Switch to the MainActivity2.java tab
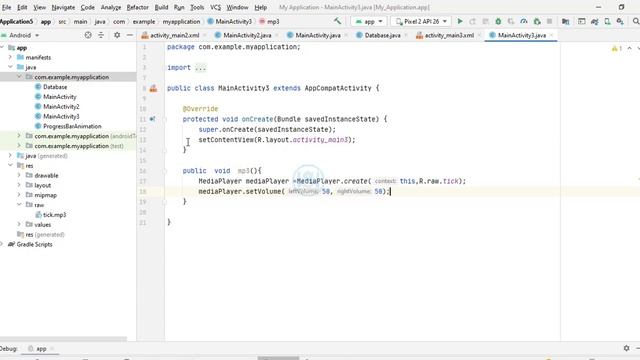The height and width of the screenshot is (360, 640). [x=247, y=36]
